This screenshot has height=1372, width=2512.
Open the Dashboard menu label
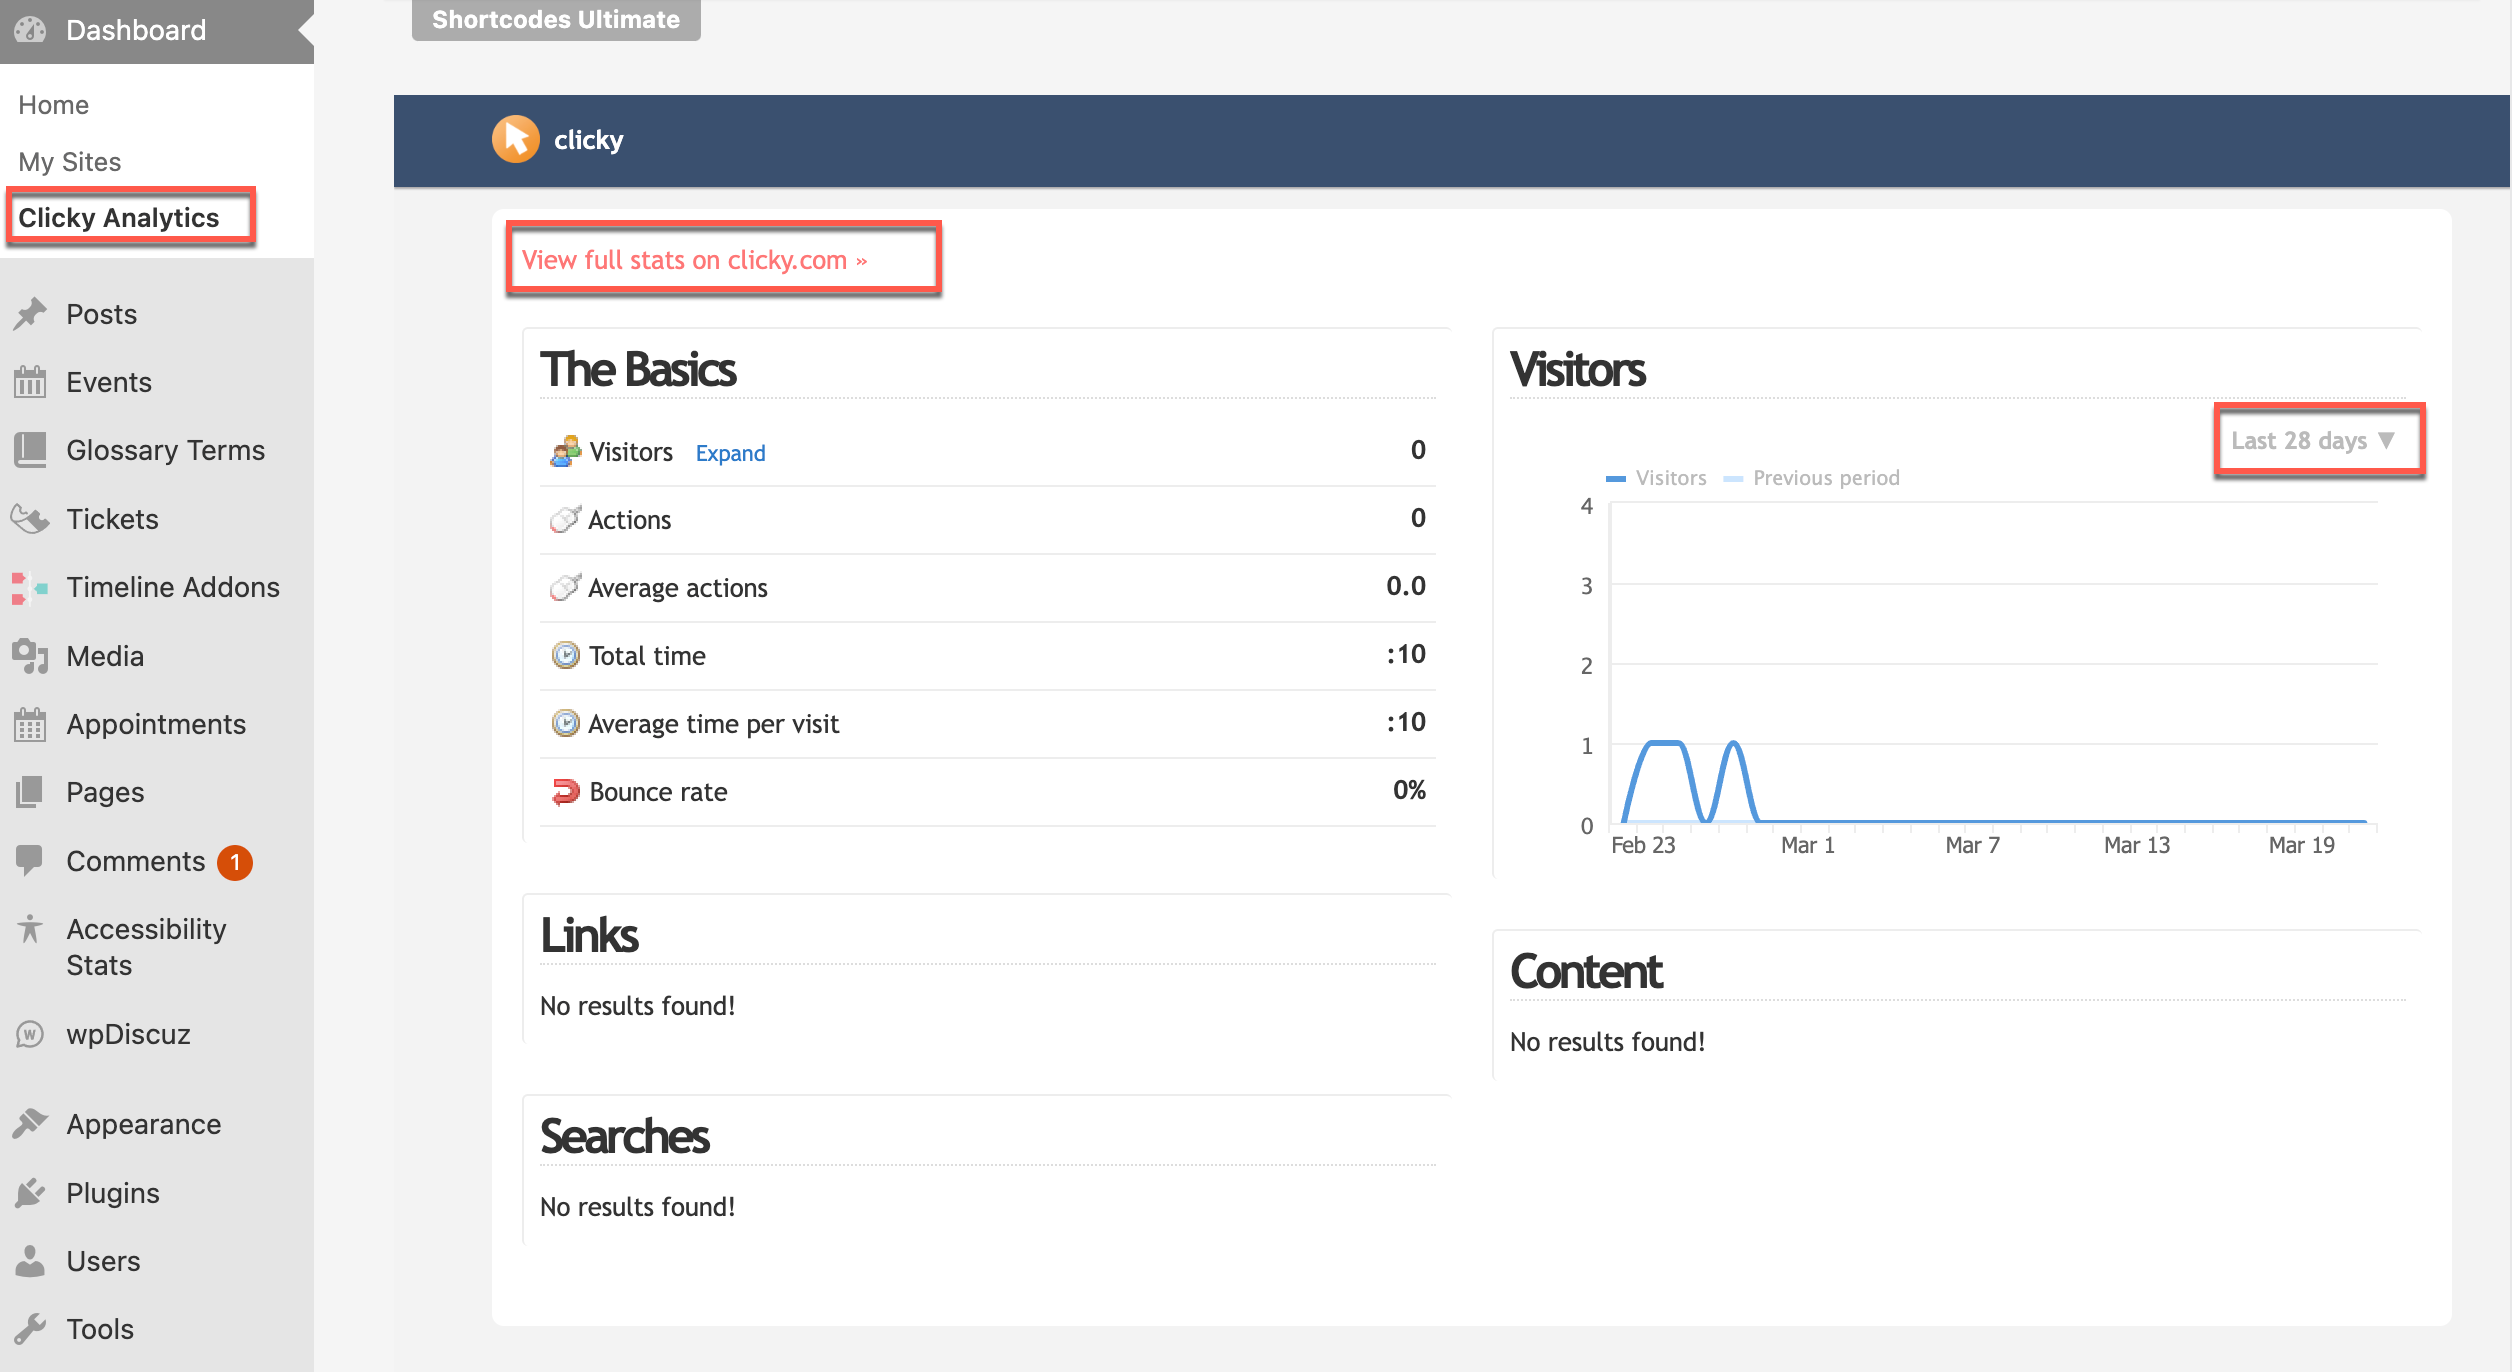click(136, 30)
